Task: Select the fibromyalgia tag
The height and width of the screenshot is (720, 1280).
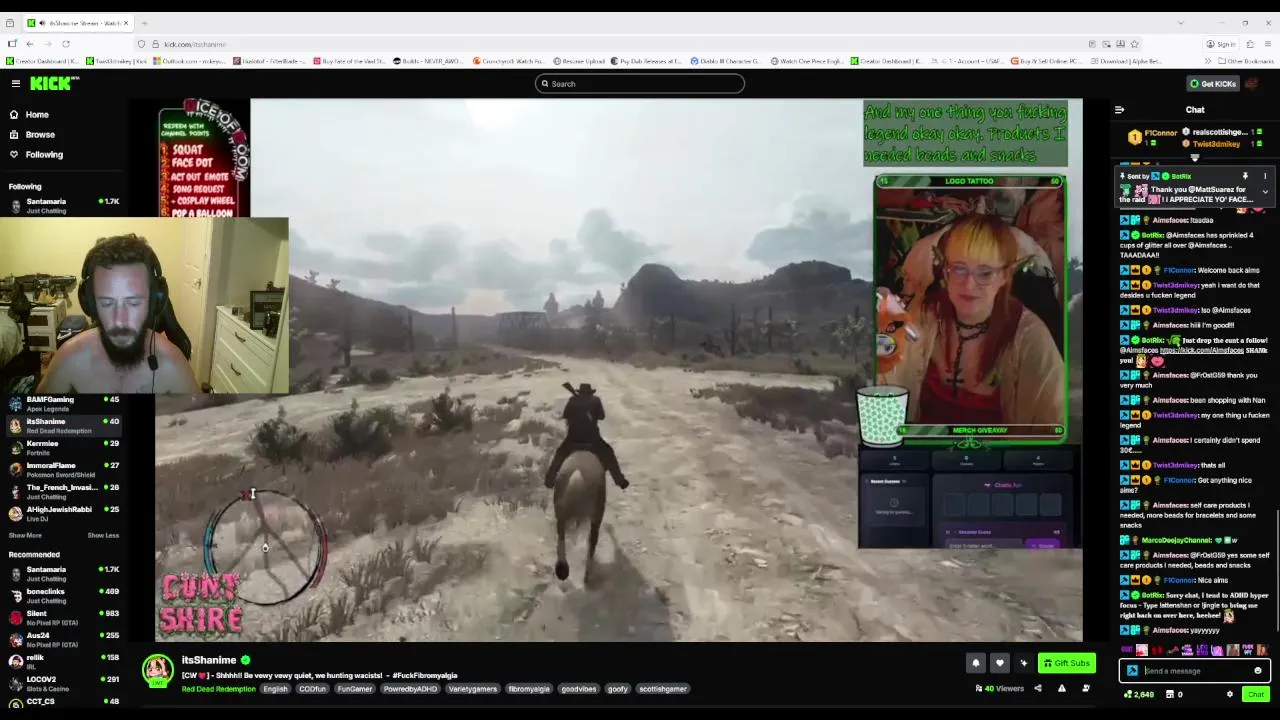Action: [529, 689]
